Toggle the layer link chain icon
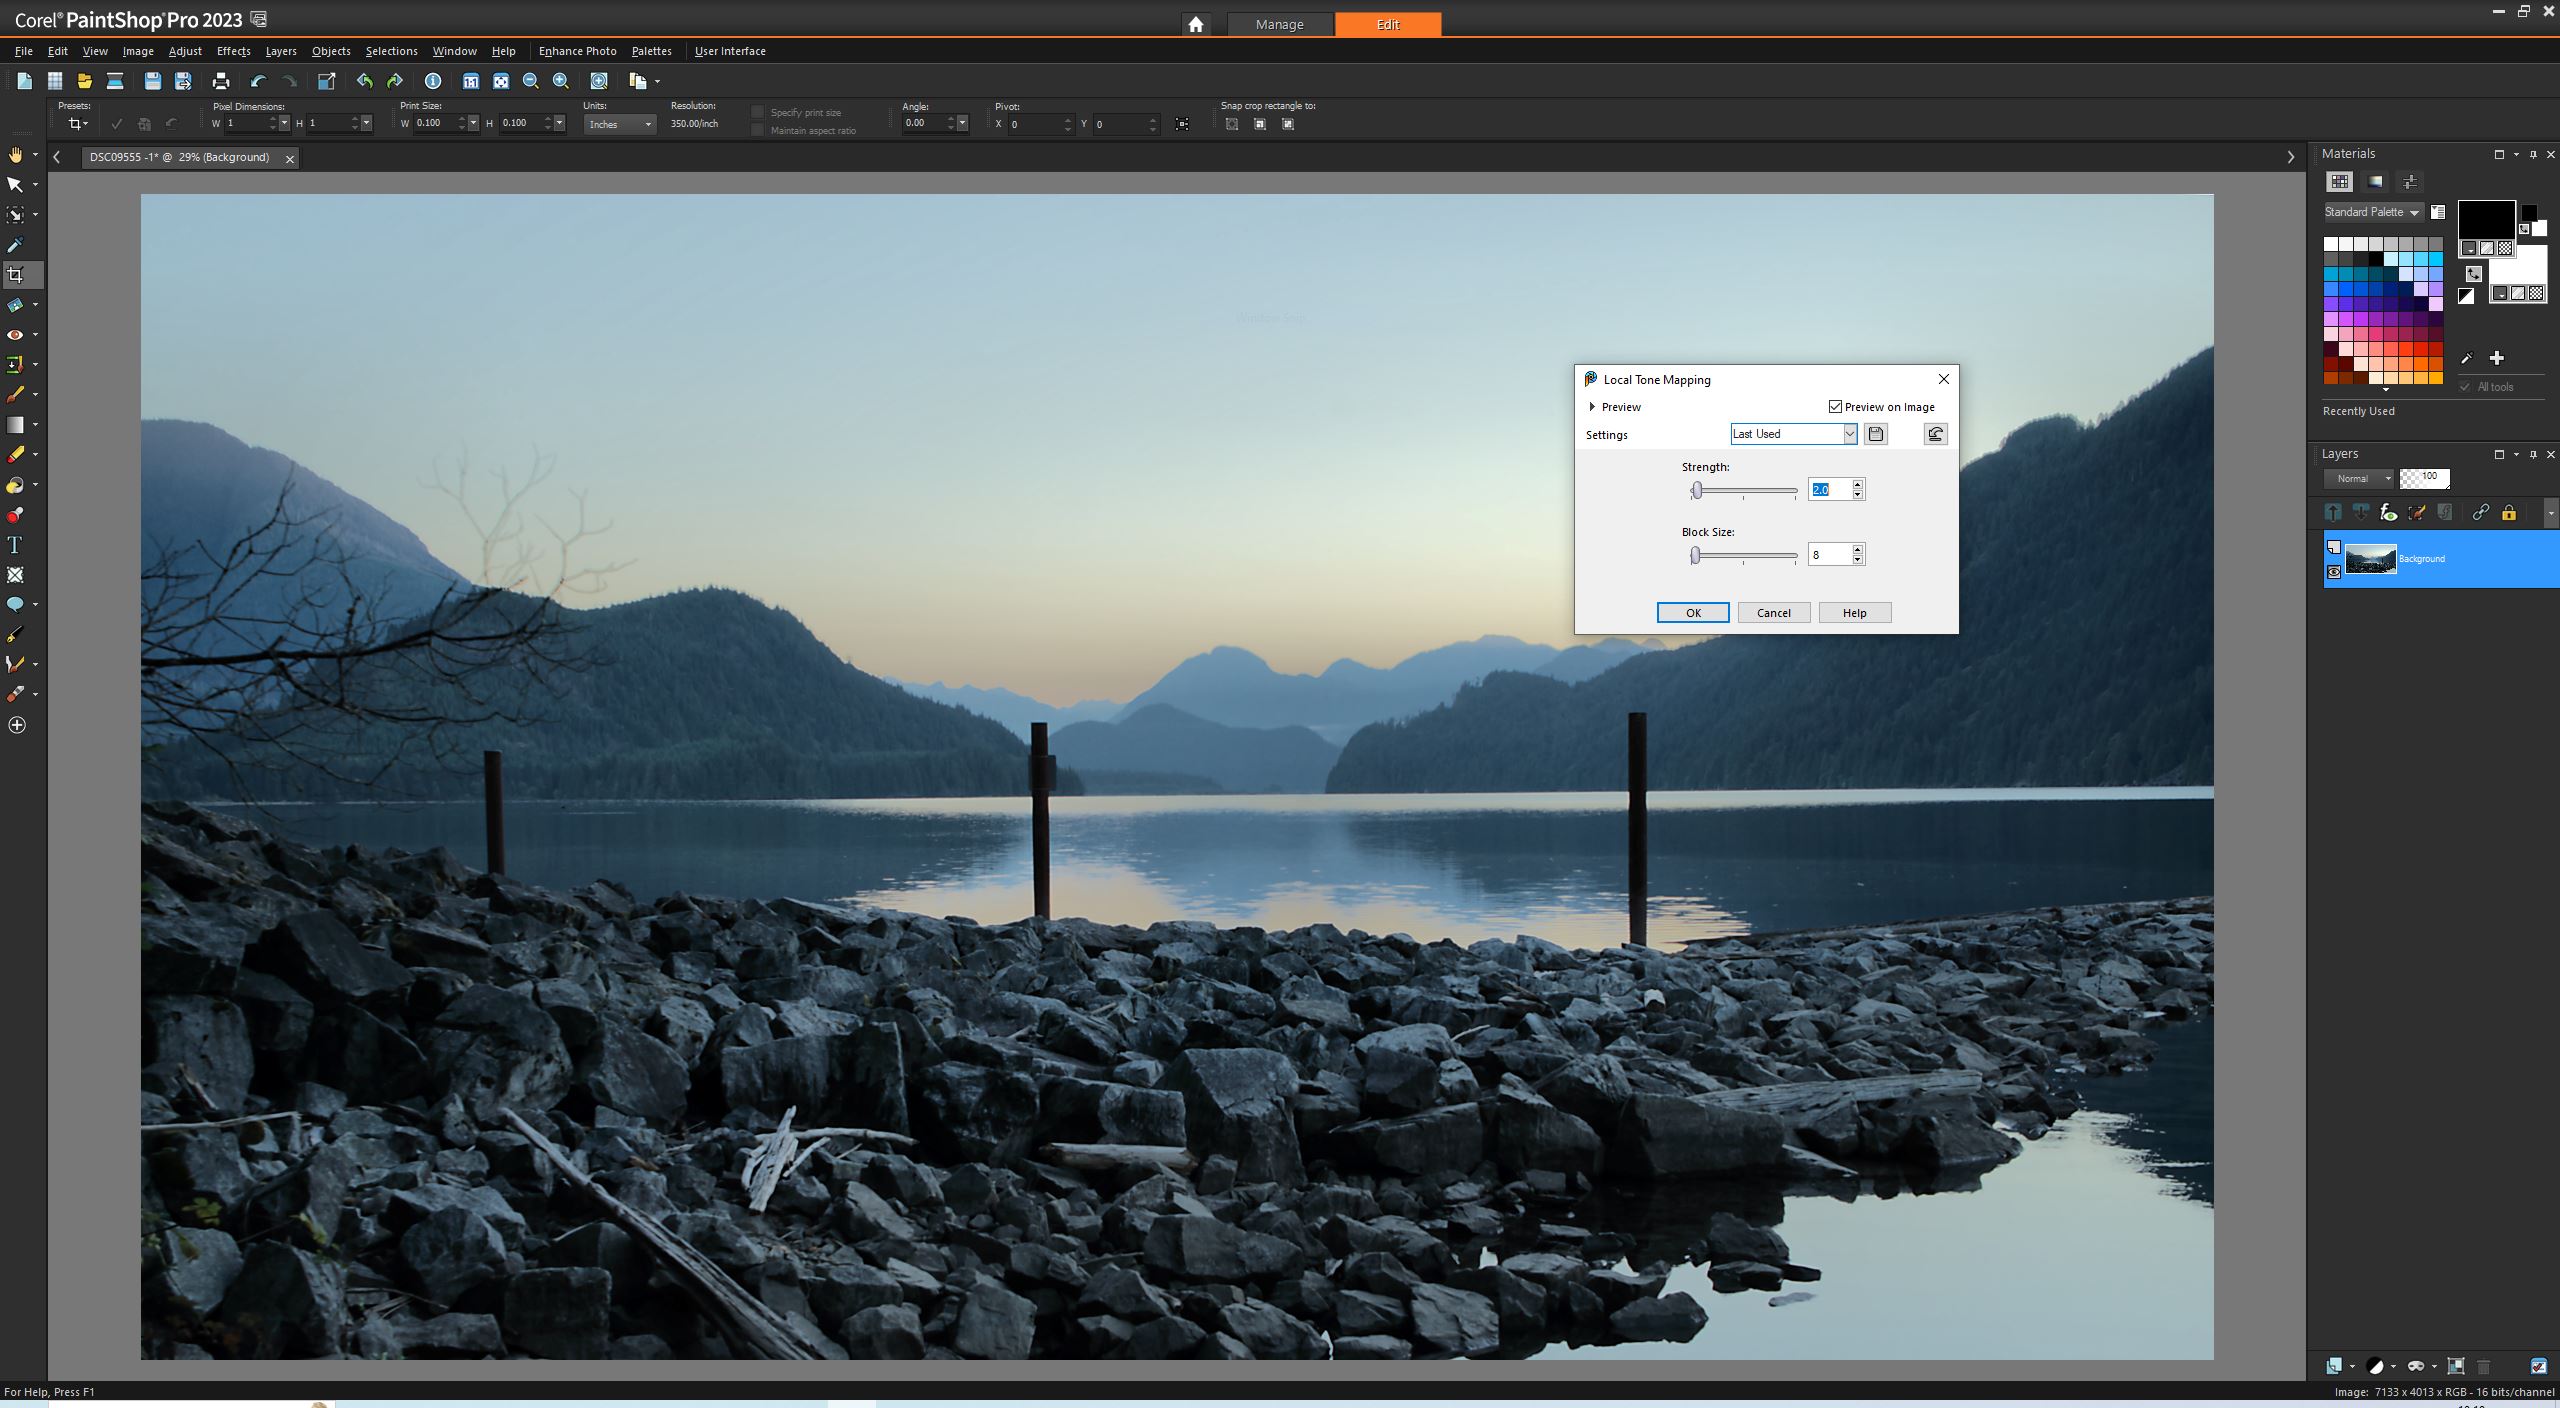This screenshot has width=2560, height=1408. point(2481,513)
